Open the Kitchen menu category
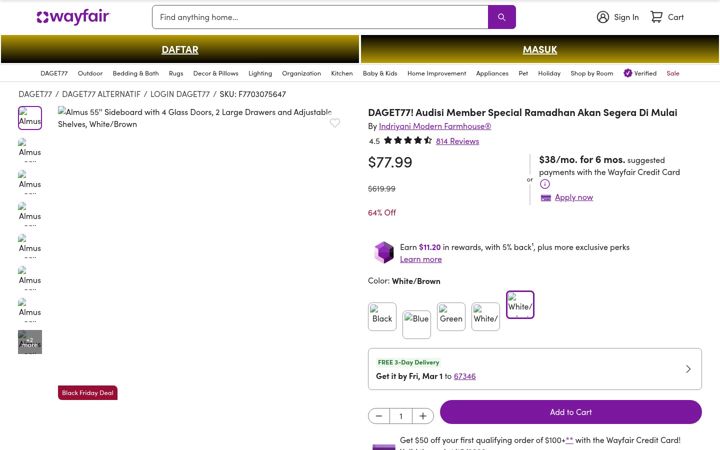Image resolution: width=720 pixels, height=450 pixels. pyautogui.click(x=342, y=73)
